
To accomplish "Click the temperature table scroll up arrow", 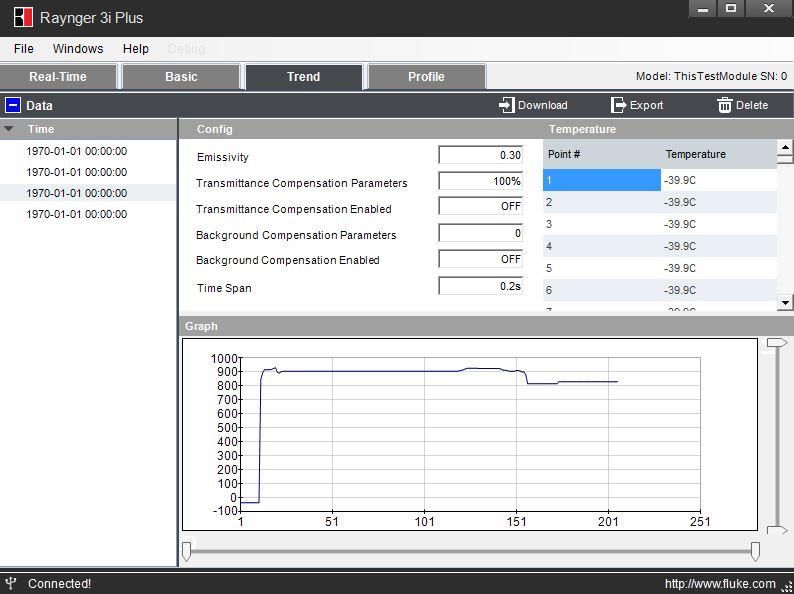I will pos(785,147).
